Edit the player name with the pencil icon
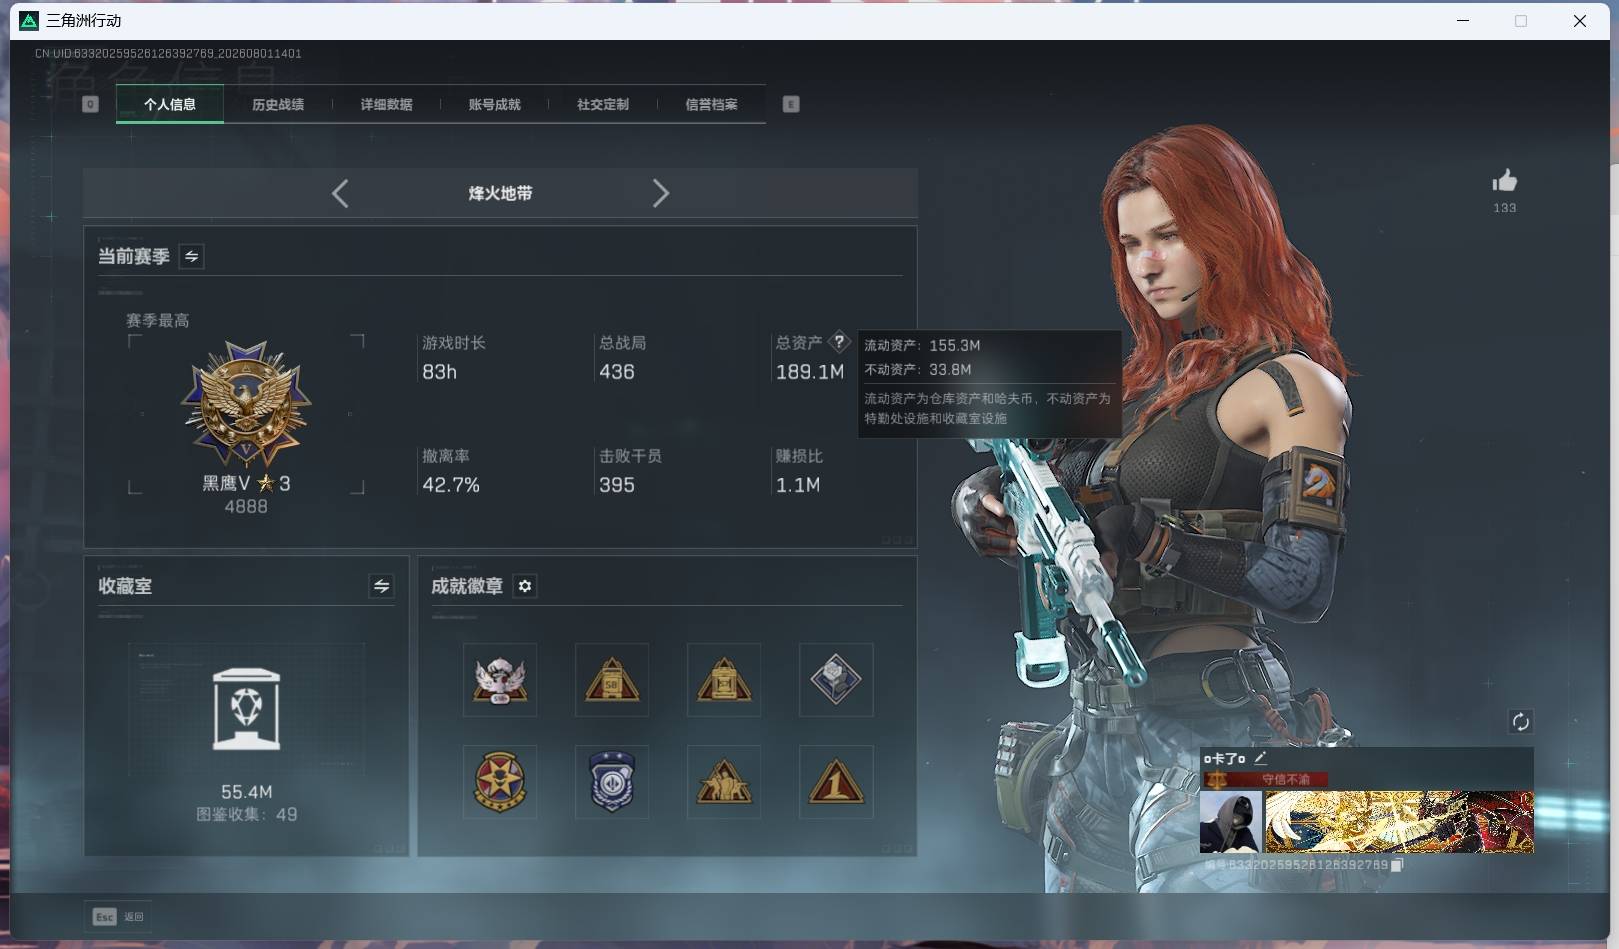 (1260, 758)
